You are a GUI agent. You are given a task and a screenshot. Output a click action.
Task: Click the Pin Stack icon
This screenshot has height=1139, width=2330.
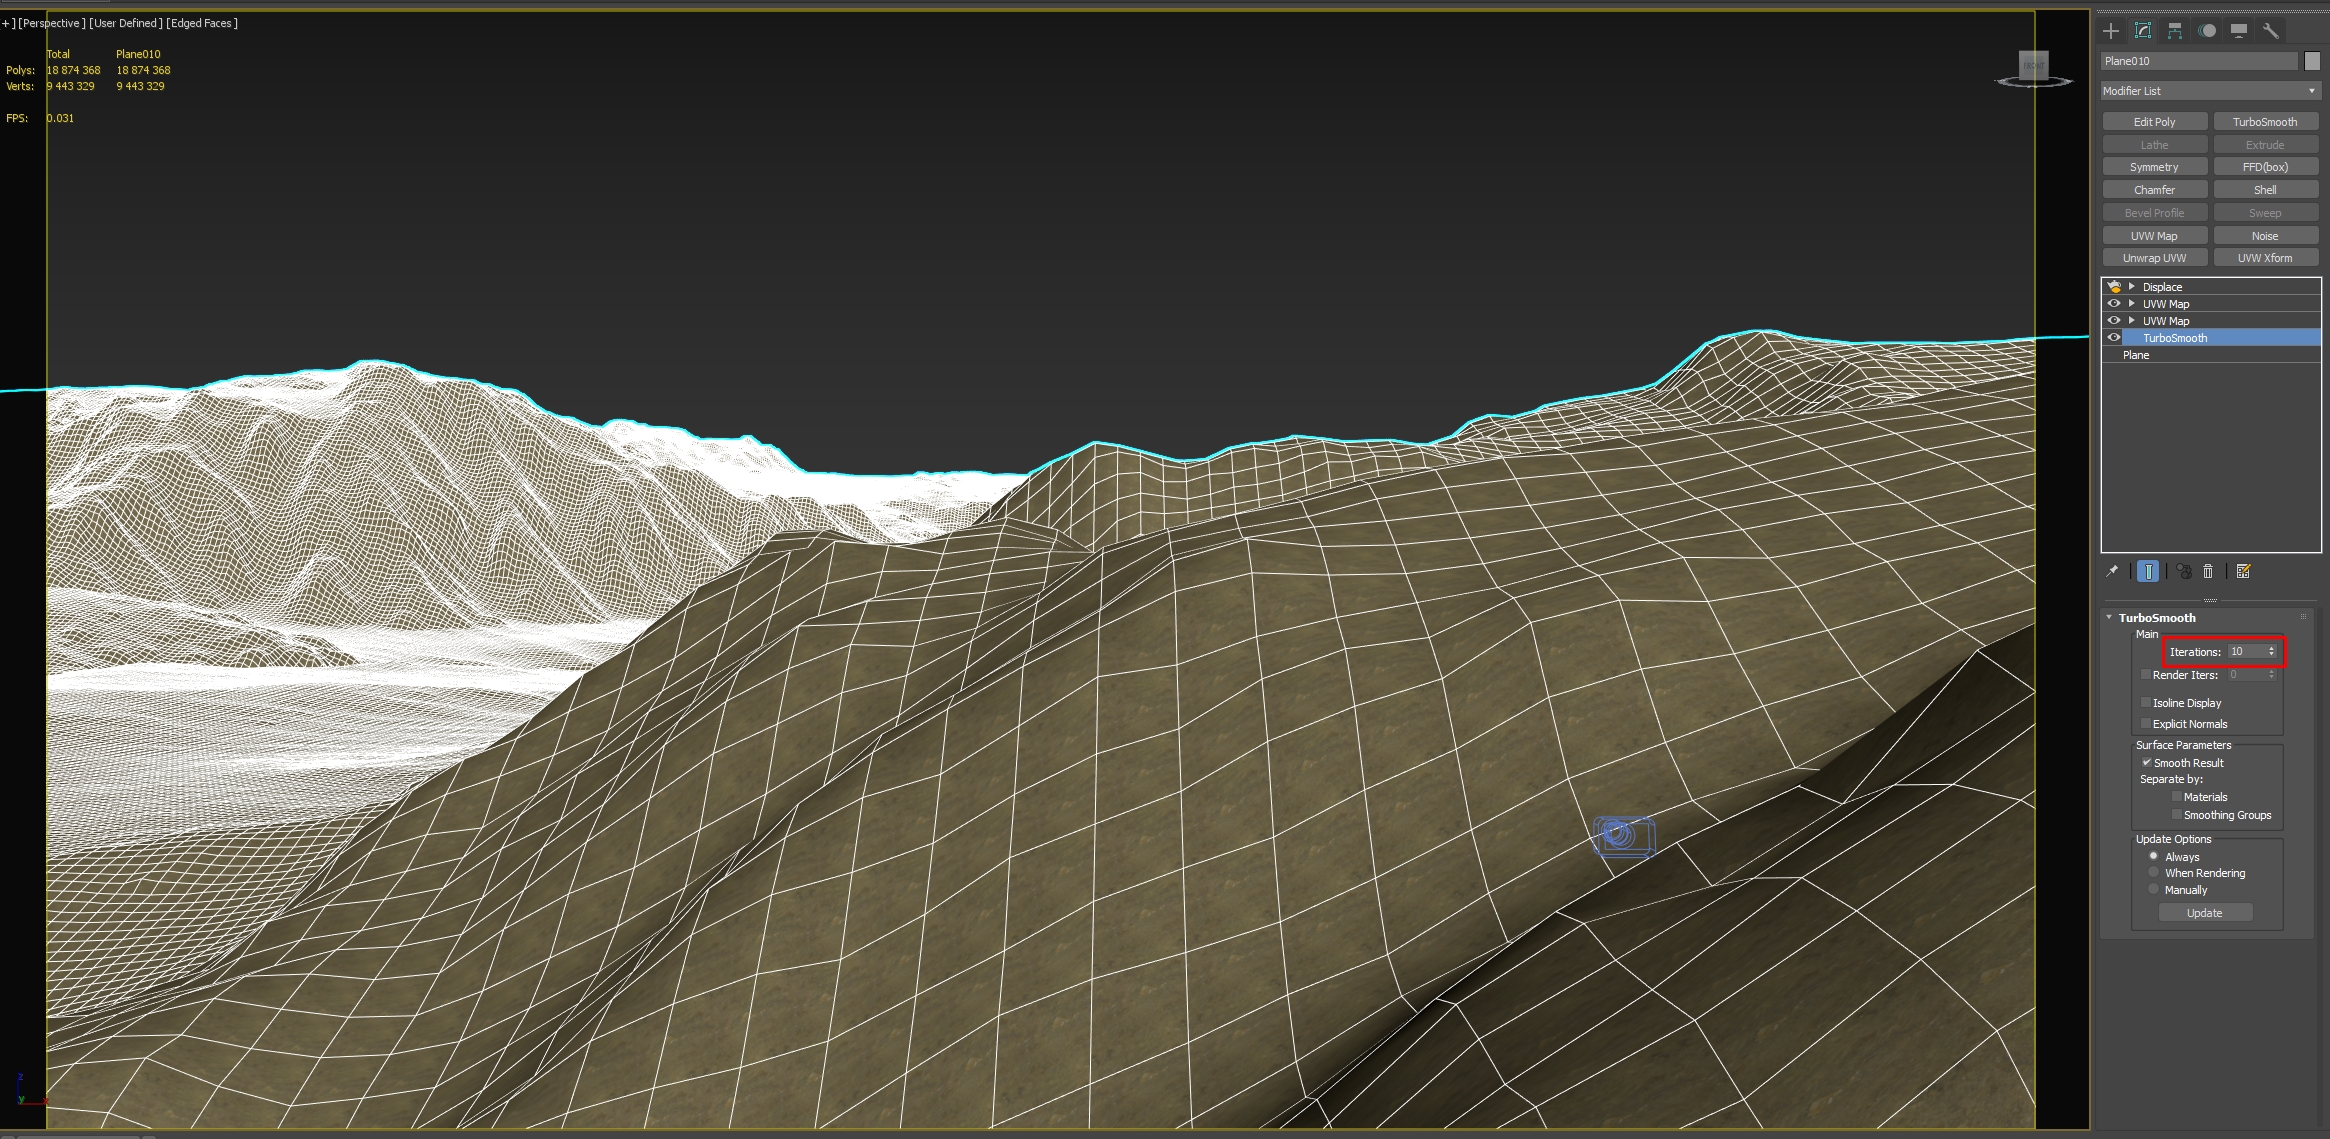2112,571
